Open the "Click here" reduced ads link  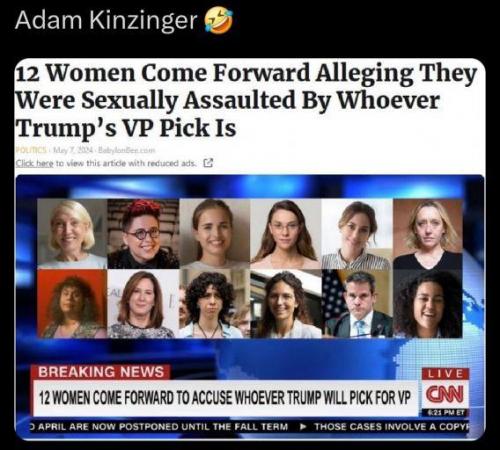click(35, 163)
